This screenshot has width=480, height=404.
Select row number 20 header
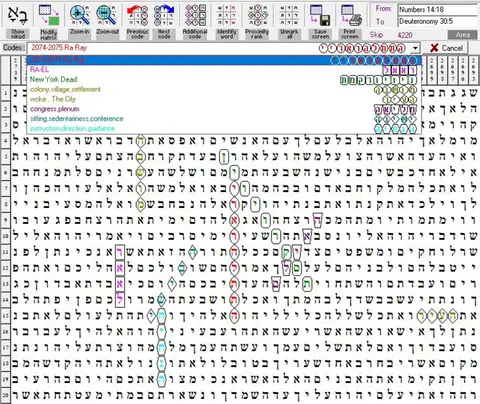6,395
